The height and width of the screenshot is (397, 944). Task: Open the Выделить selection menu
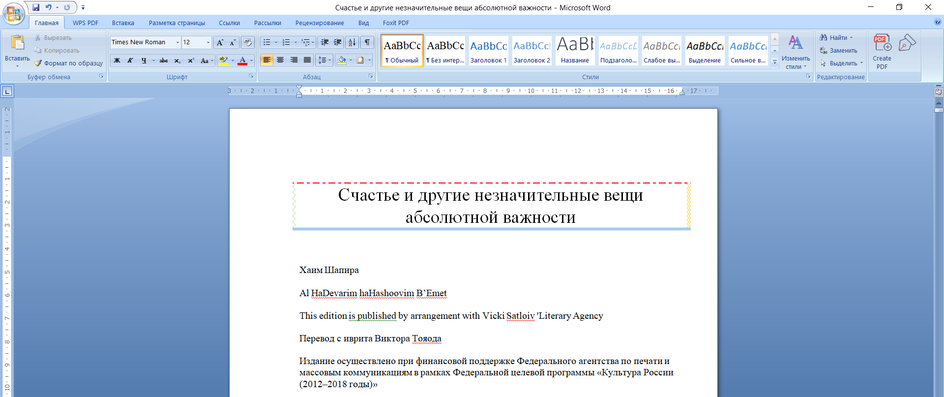click(841, 63)
